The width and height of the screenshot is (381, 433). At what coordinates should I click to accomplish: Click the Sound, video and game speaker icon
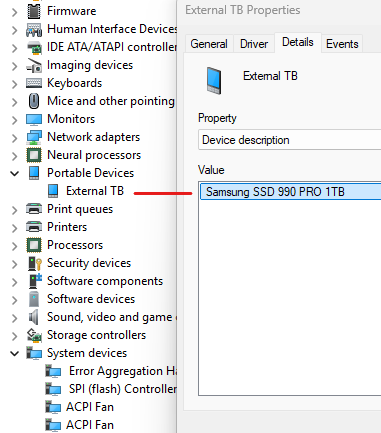33,317
